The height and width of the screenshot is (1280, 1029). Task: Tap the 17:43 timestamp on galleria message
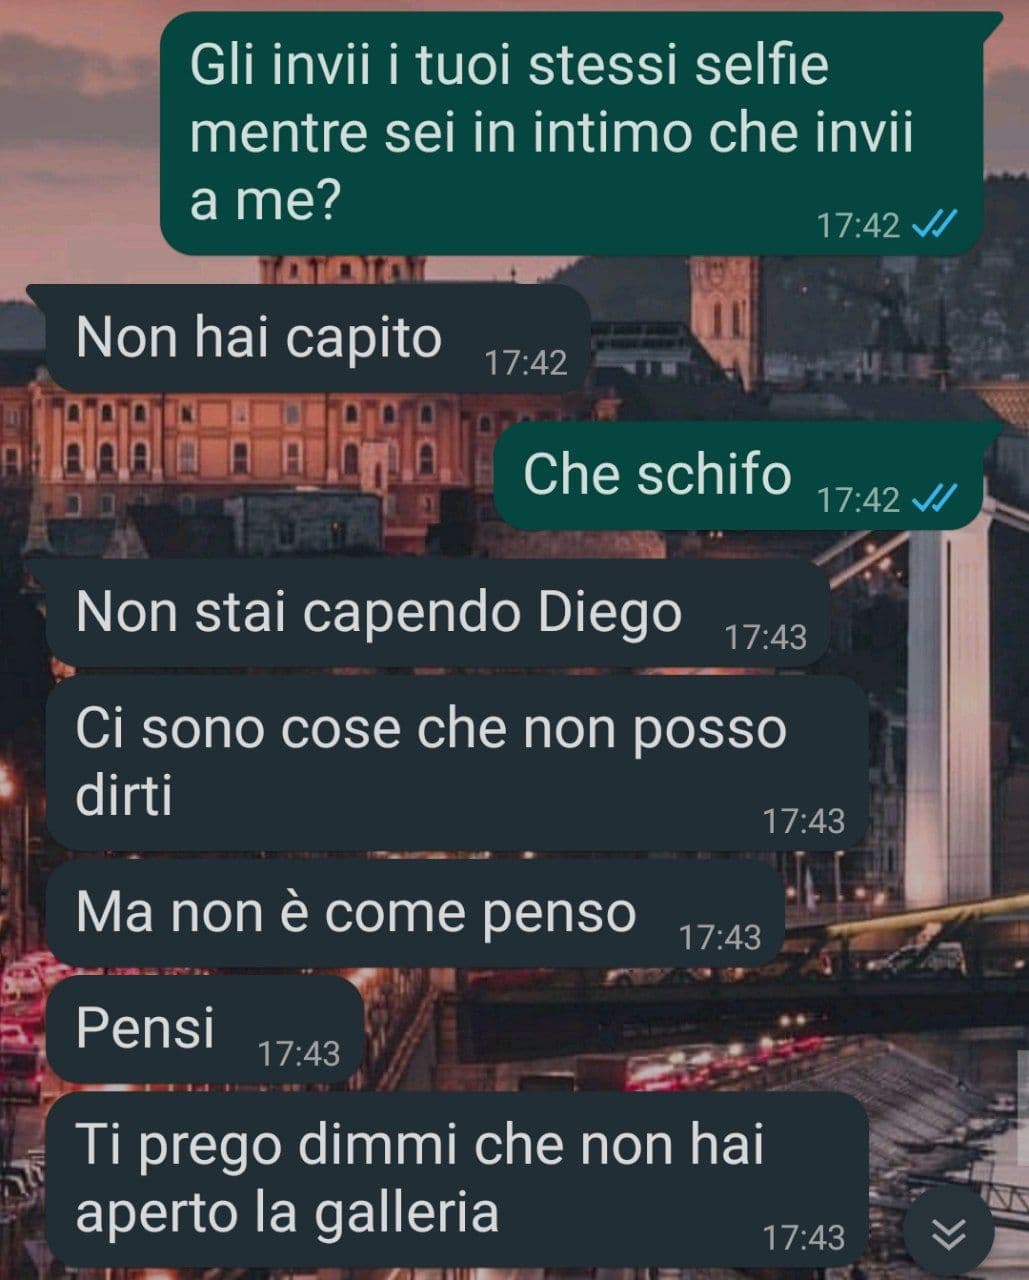click(804, 1238)
